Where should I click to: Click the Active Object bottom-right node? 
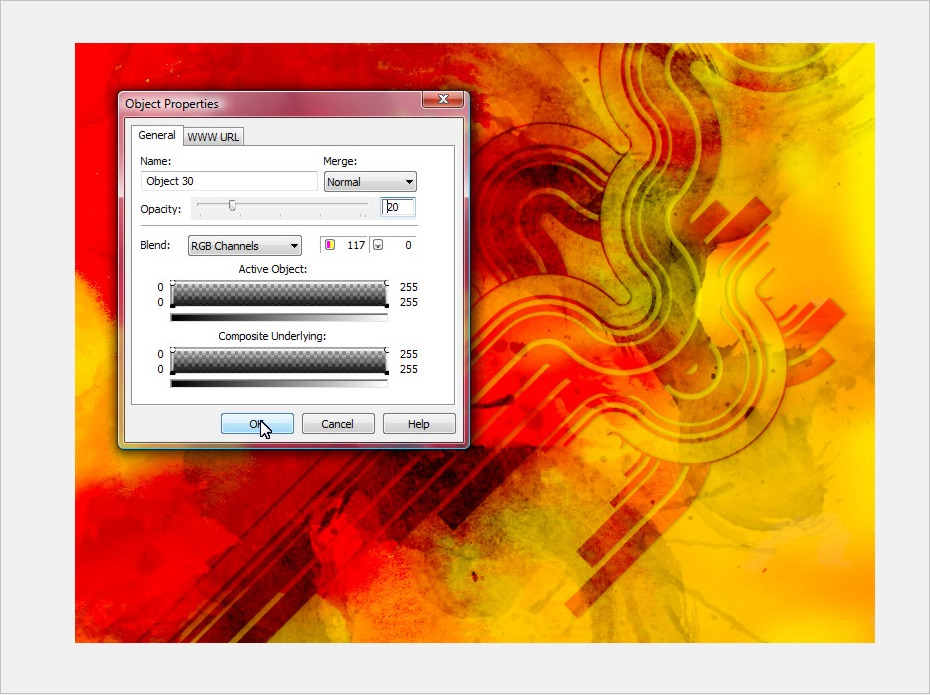pyautogui.click(x=386, y=305)
